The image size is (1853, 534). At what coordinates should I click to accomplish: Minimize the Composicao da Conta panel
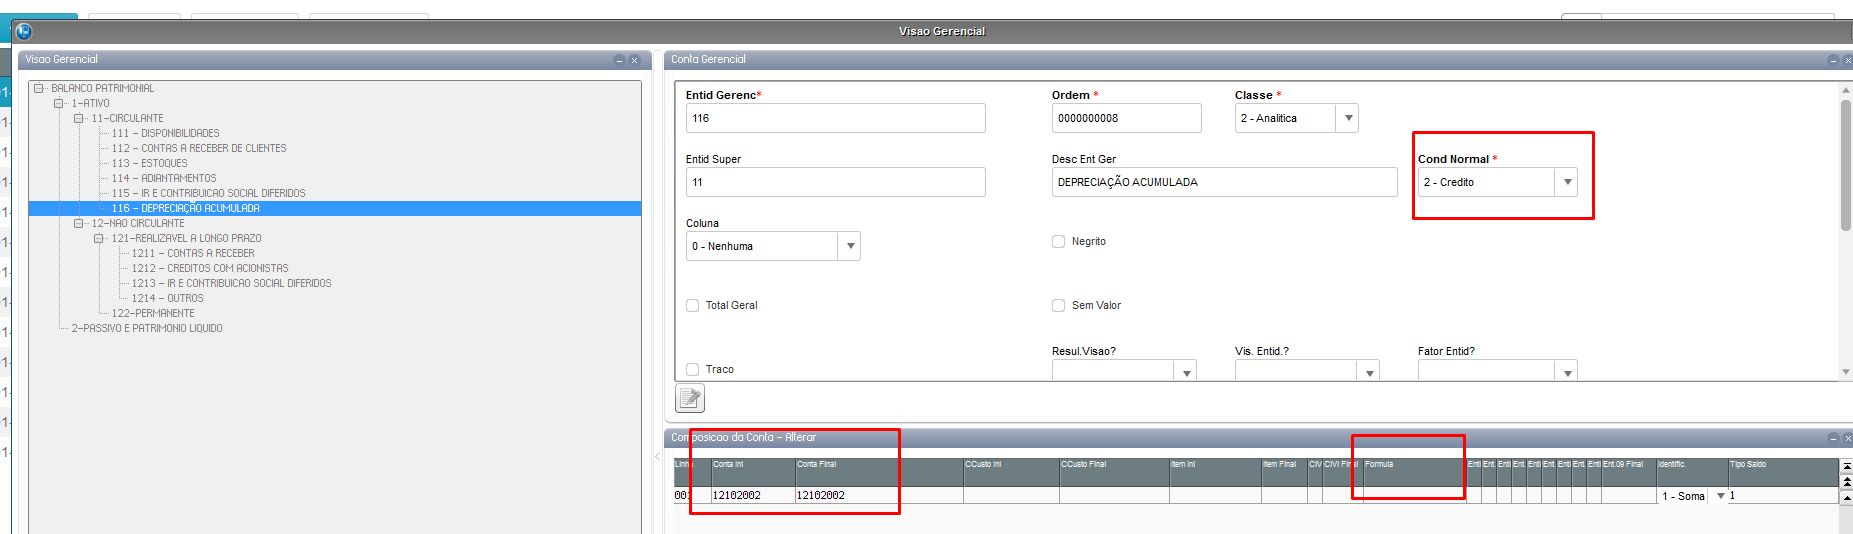coord(1833,438)
